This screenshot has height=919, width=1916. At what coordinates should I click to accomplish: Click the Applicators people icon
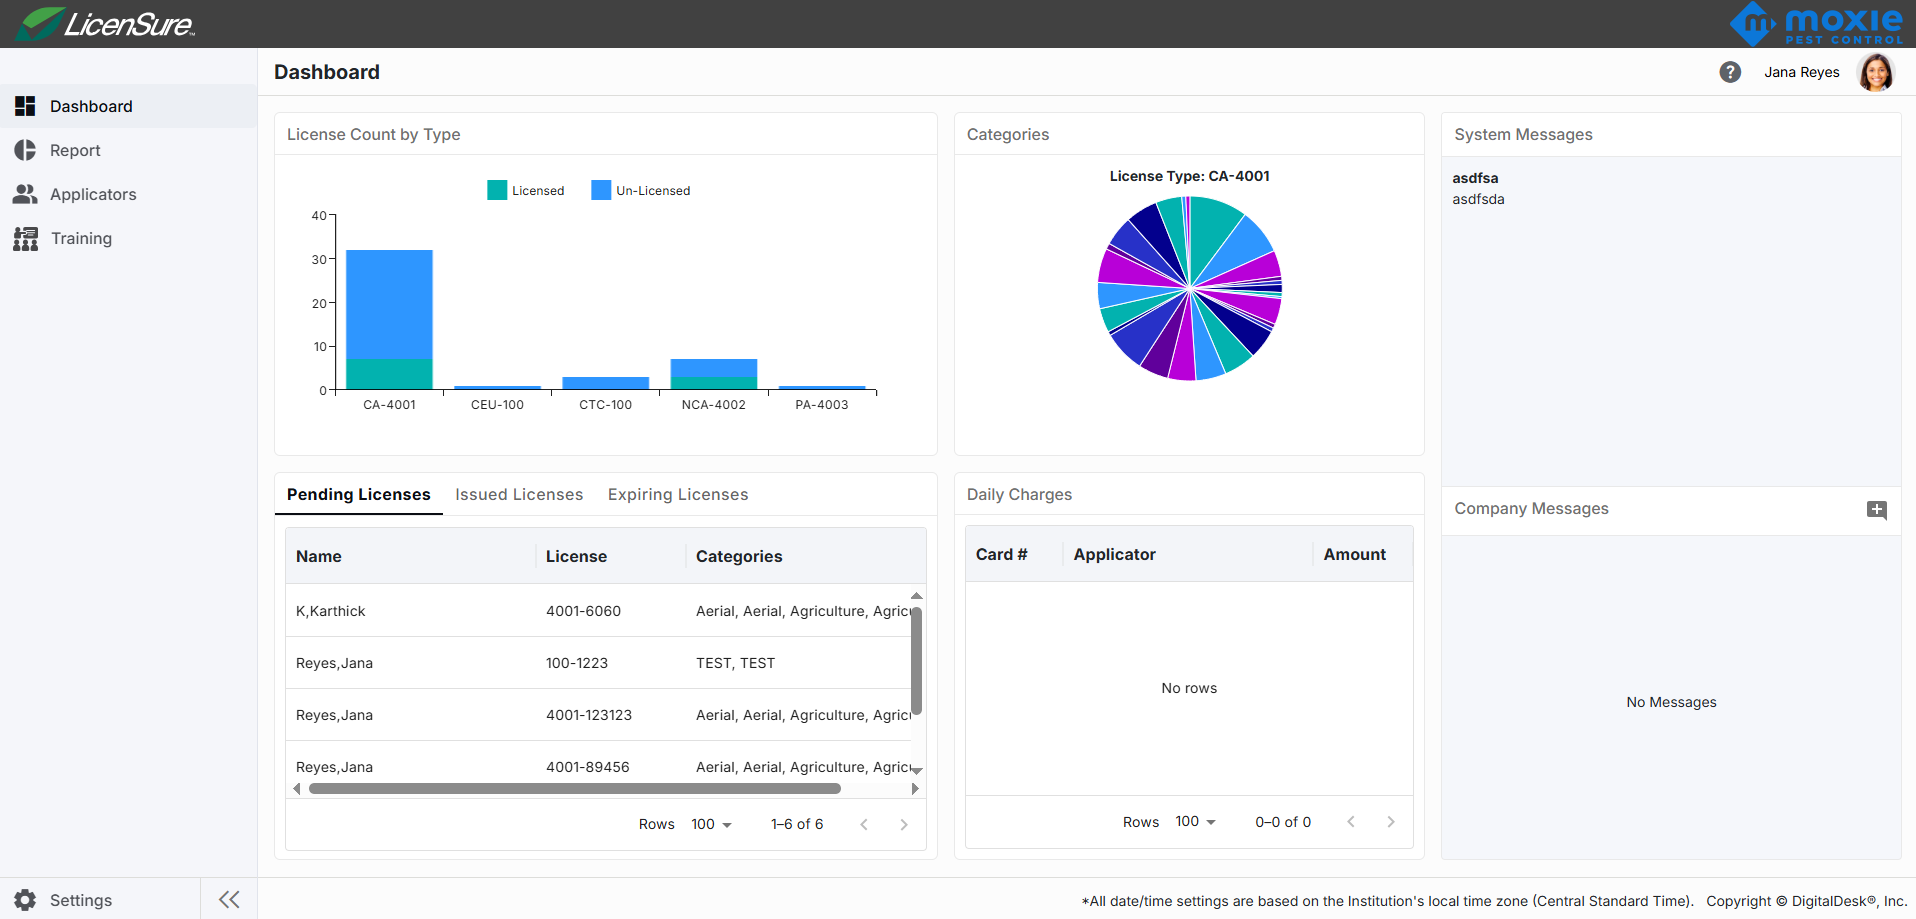tap(25, 194)
